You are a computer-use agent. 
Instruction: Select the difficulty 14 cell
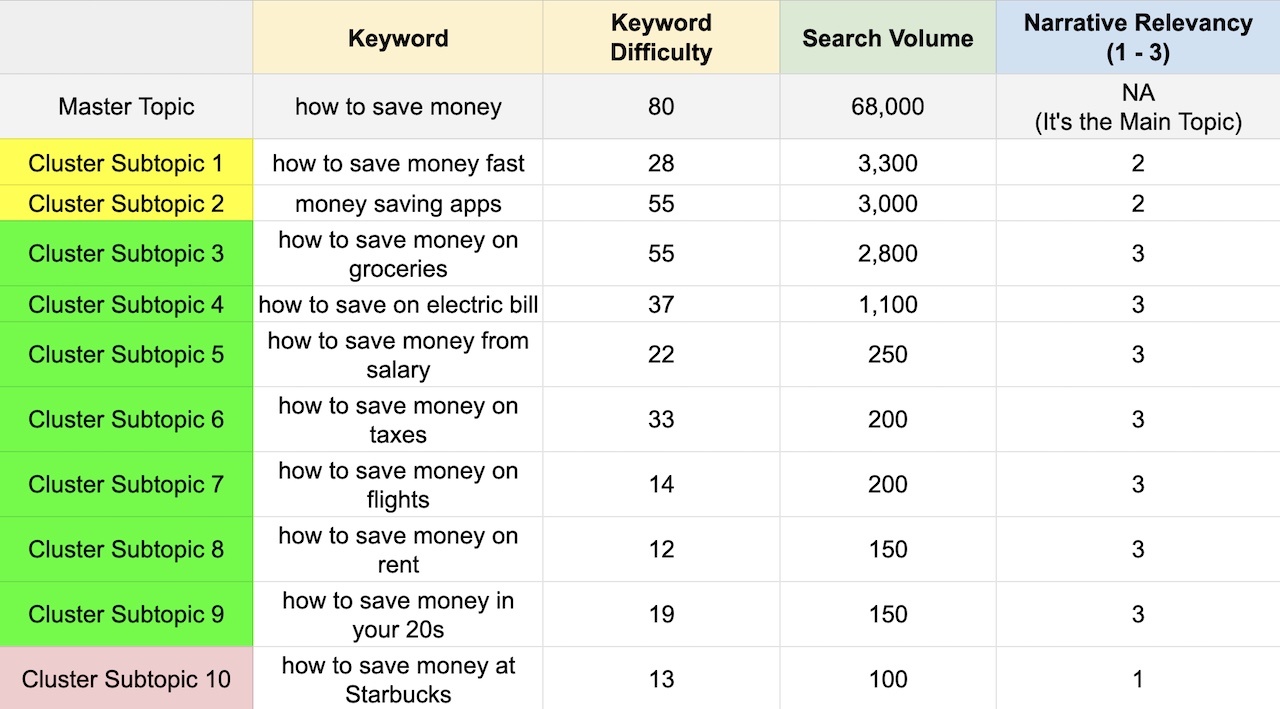tap(661, 484)
